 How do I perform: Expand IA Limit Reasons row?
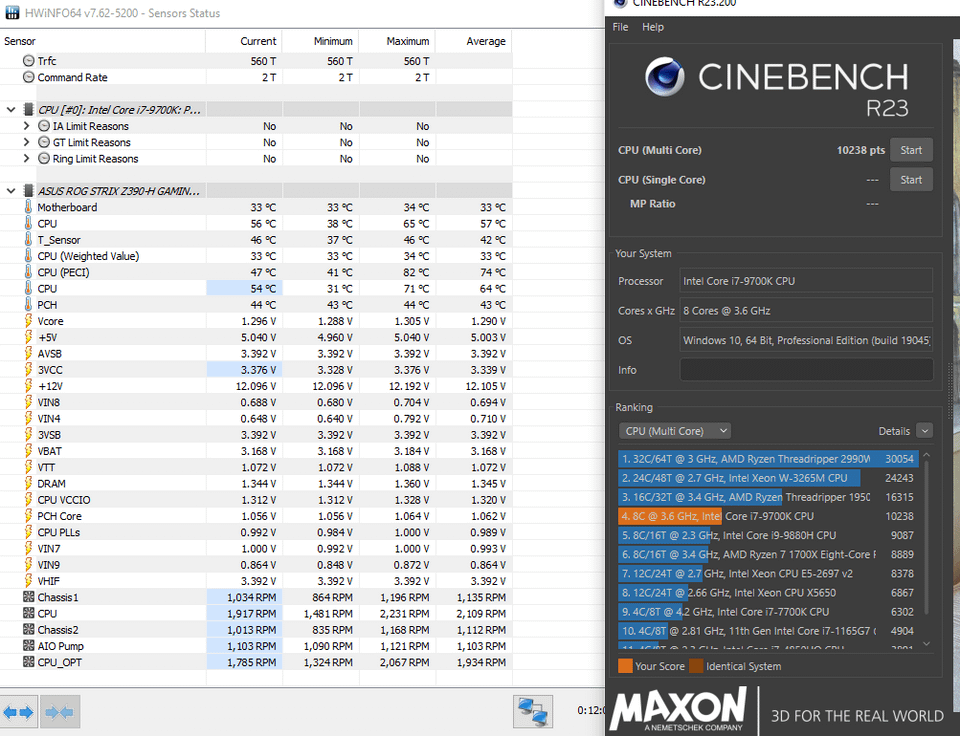click(26, 126)
